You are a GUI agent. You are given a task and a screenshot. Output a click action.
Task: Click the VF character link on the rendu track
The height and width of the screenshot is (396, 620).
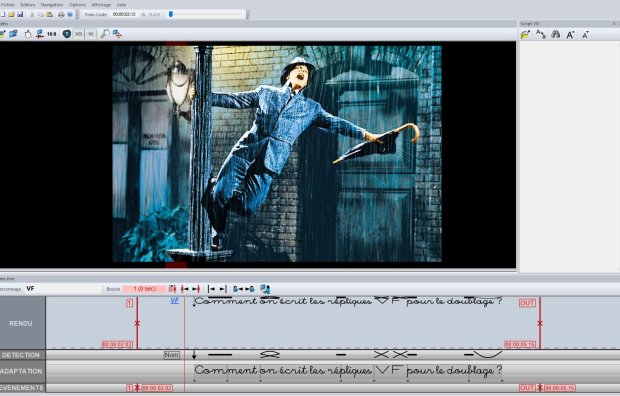(174, 301)
